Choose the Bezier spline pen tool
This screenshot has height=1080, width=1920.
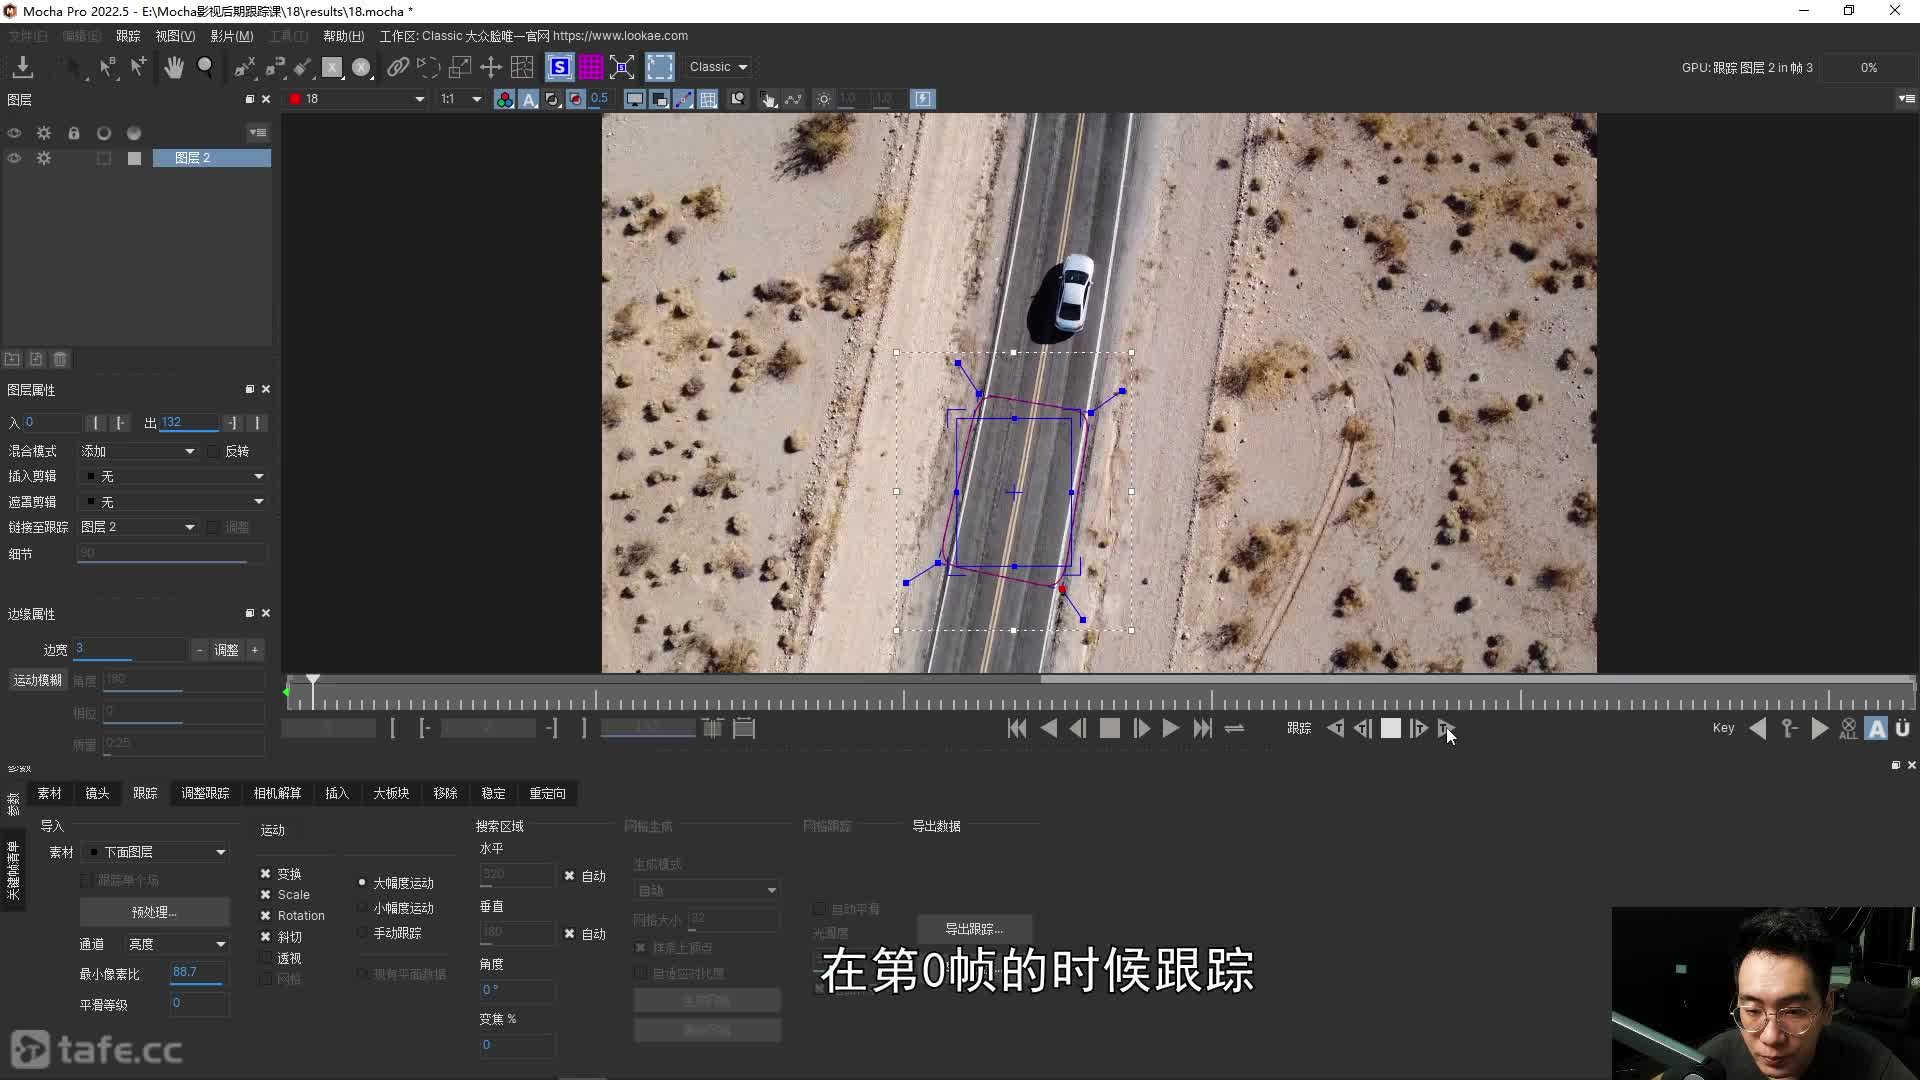(x=274, y=67)
